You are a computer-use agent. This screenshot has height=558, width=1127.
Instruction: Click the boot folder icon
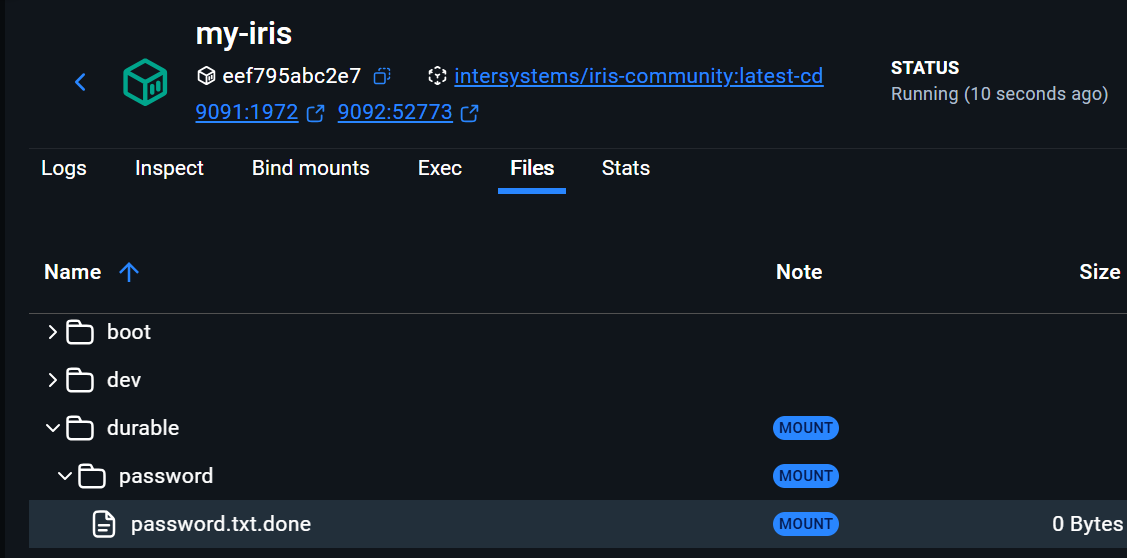point(80,332)
